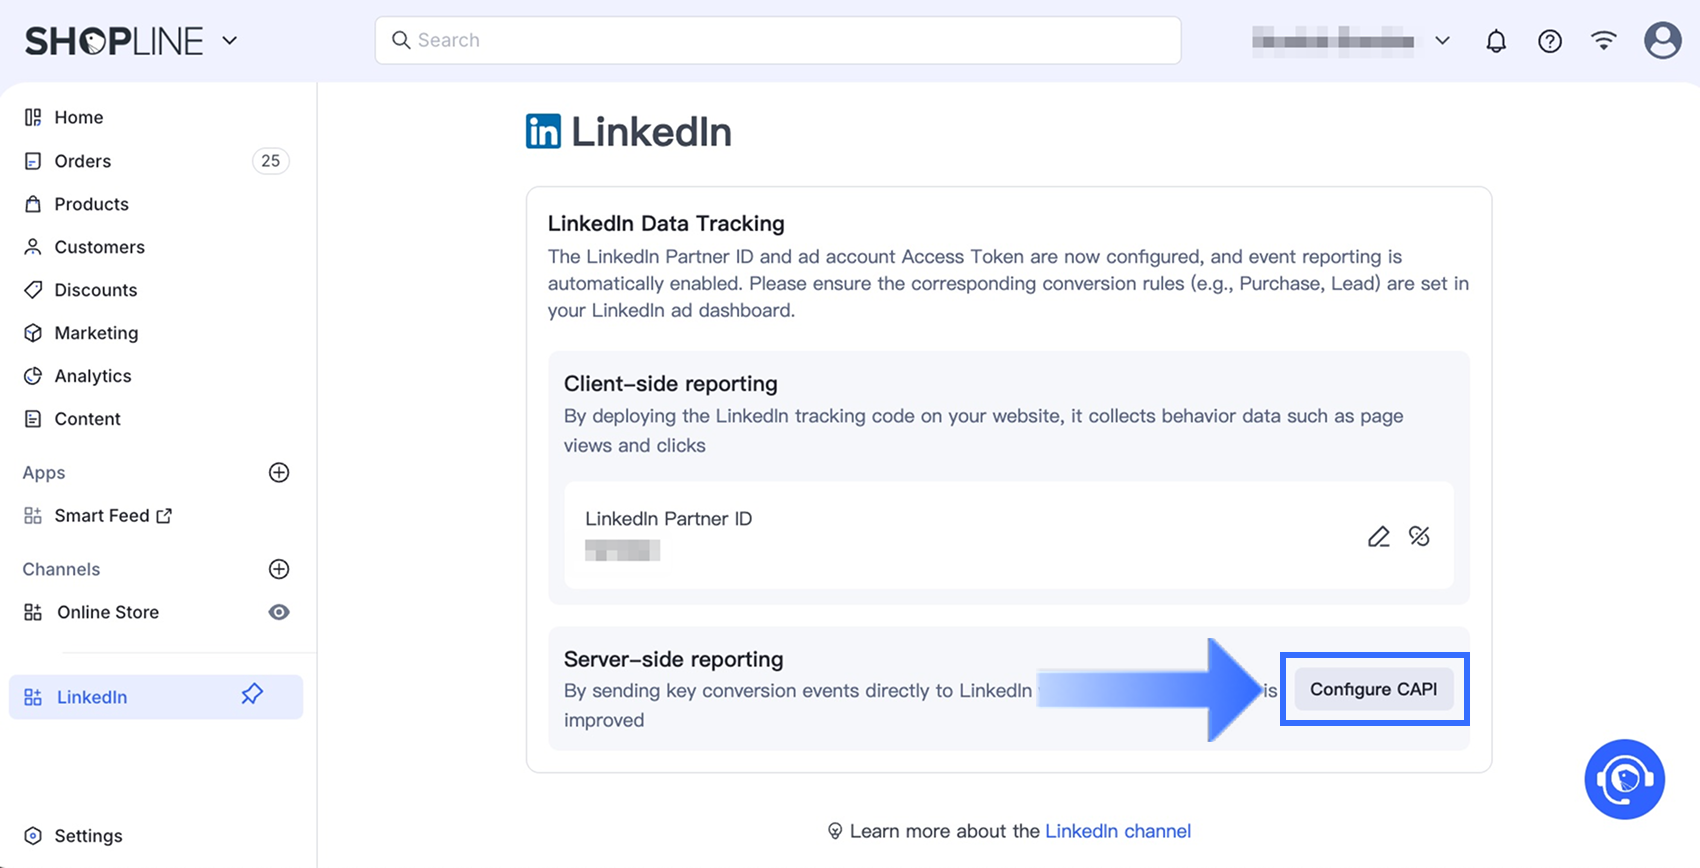Viewport: 1700px width, 868px height.
Task: Toggle Online Store preview eye icon
Action: (279, 612)
